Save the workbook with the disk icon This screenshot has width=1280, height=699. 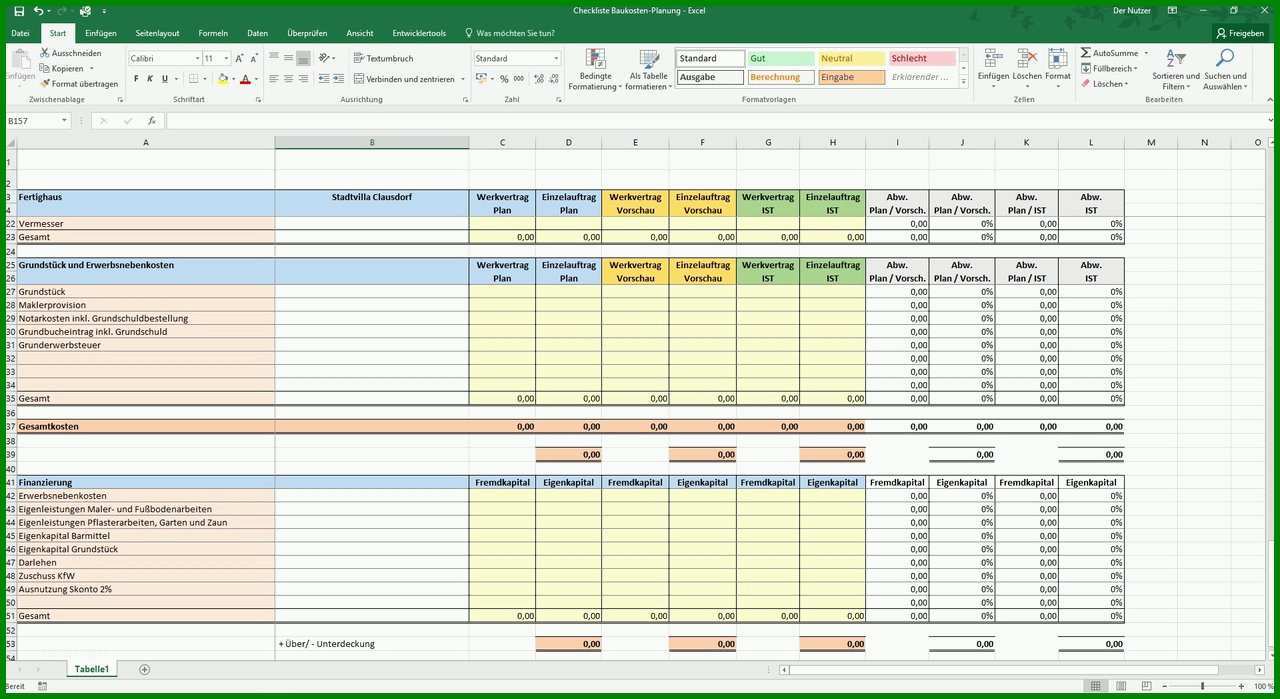tap(19, 10)
